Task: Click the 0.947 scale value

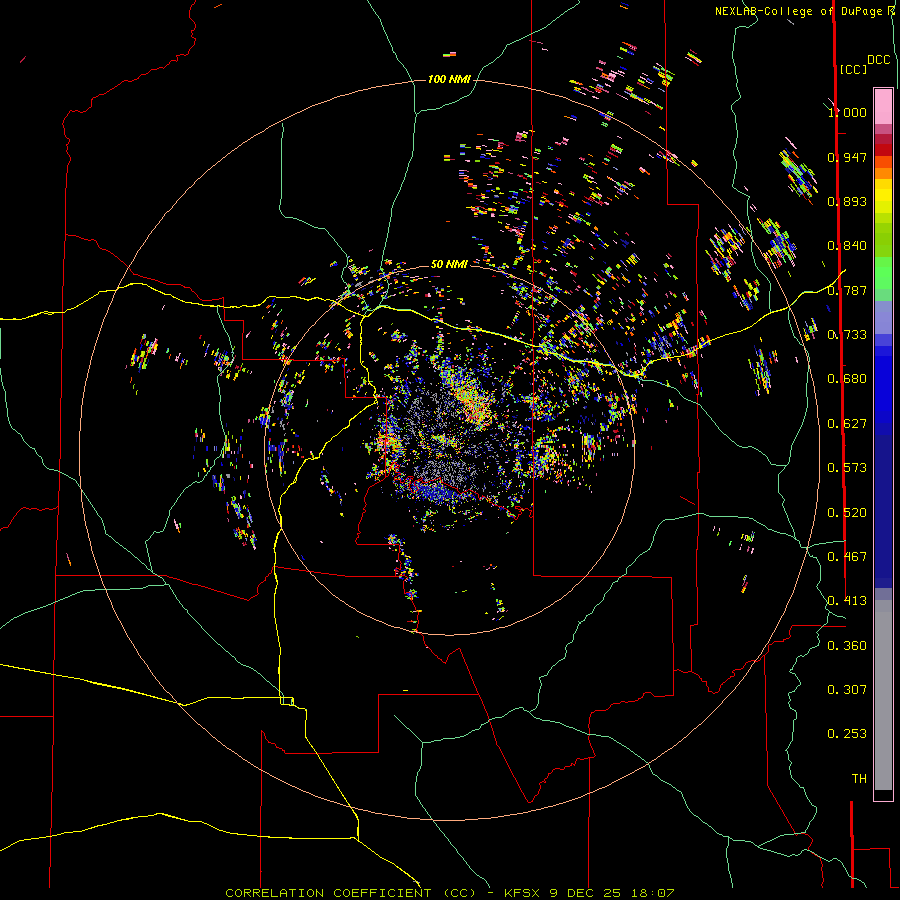Action: tap(847, 157)
